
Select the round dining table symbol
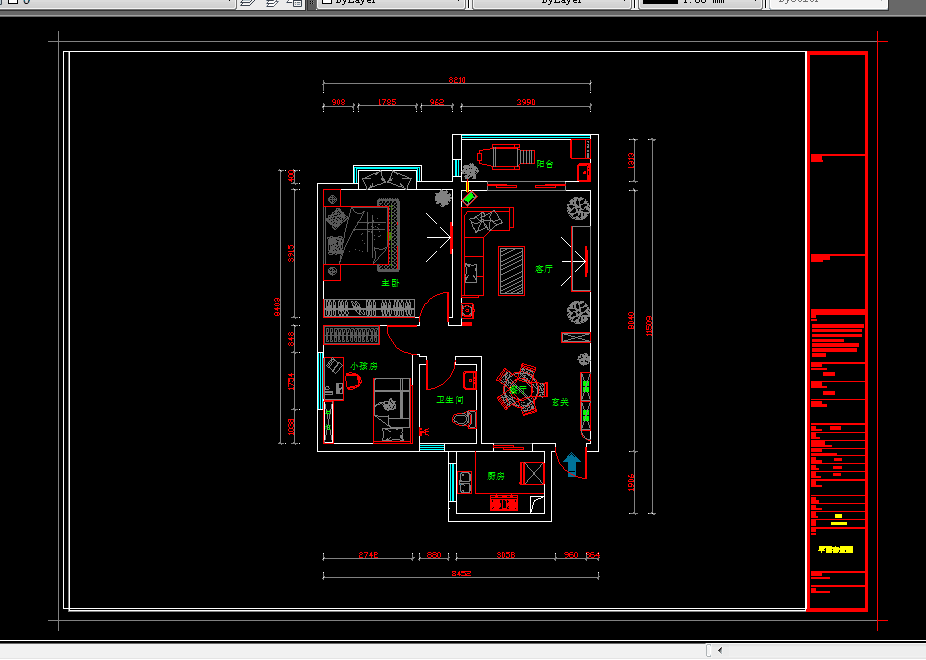tap(518, 388)
